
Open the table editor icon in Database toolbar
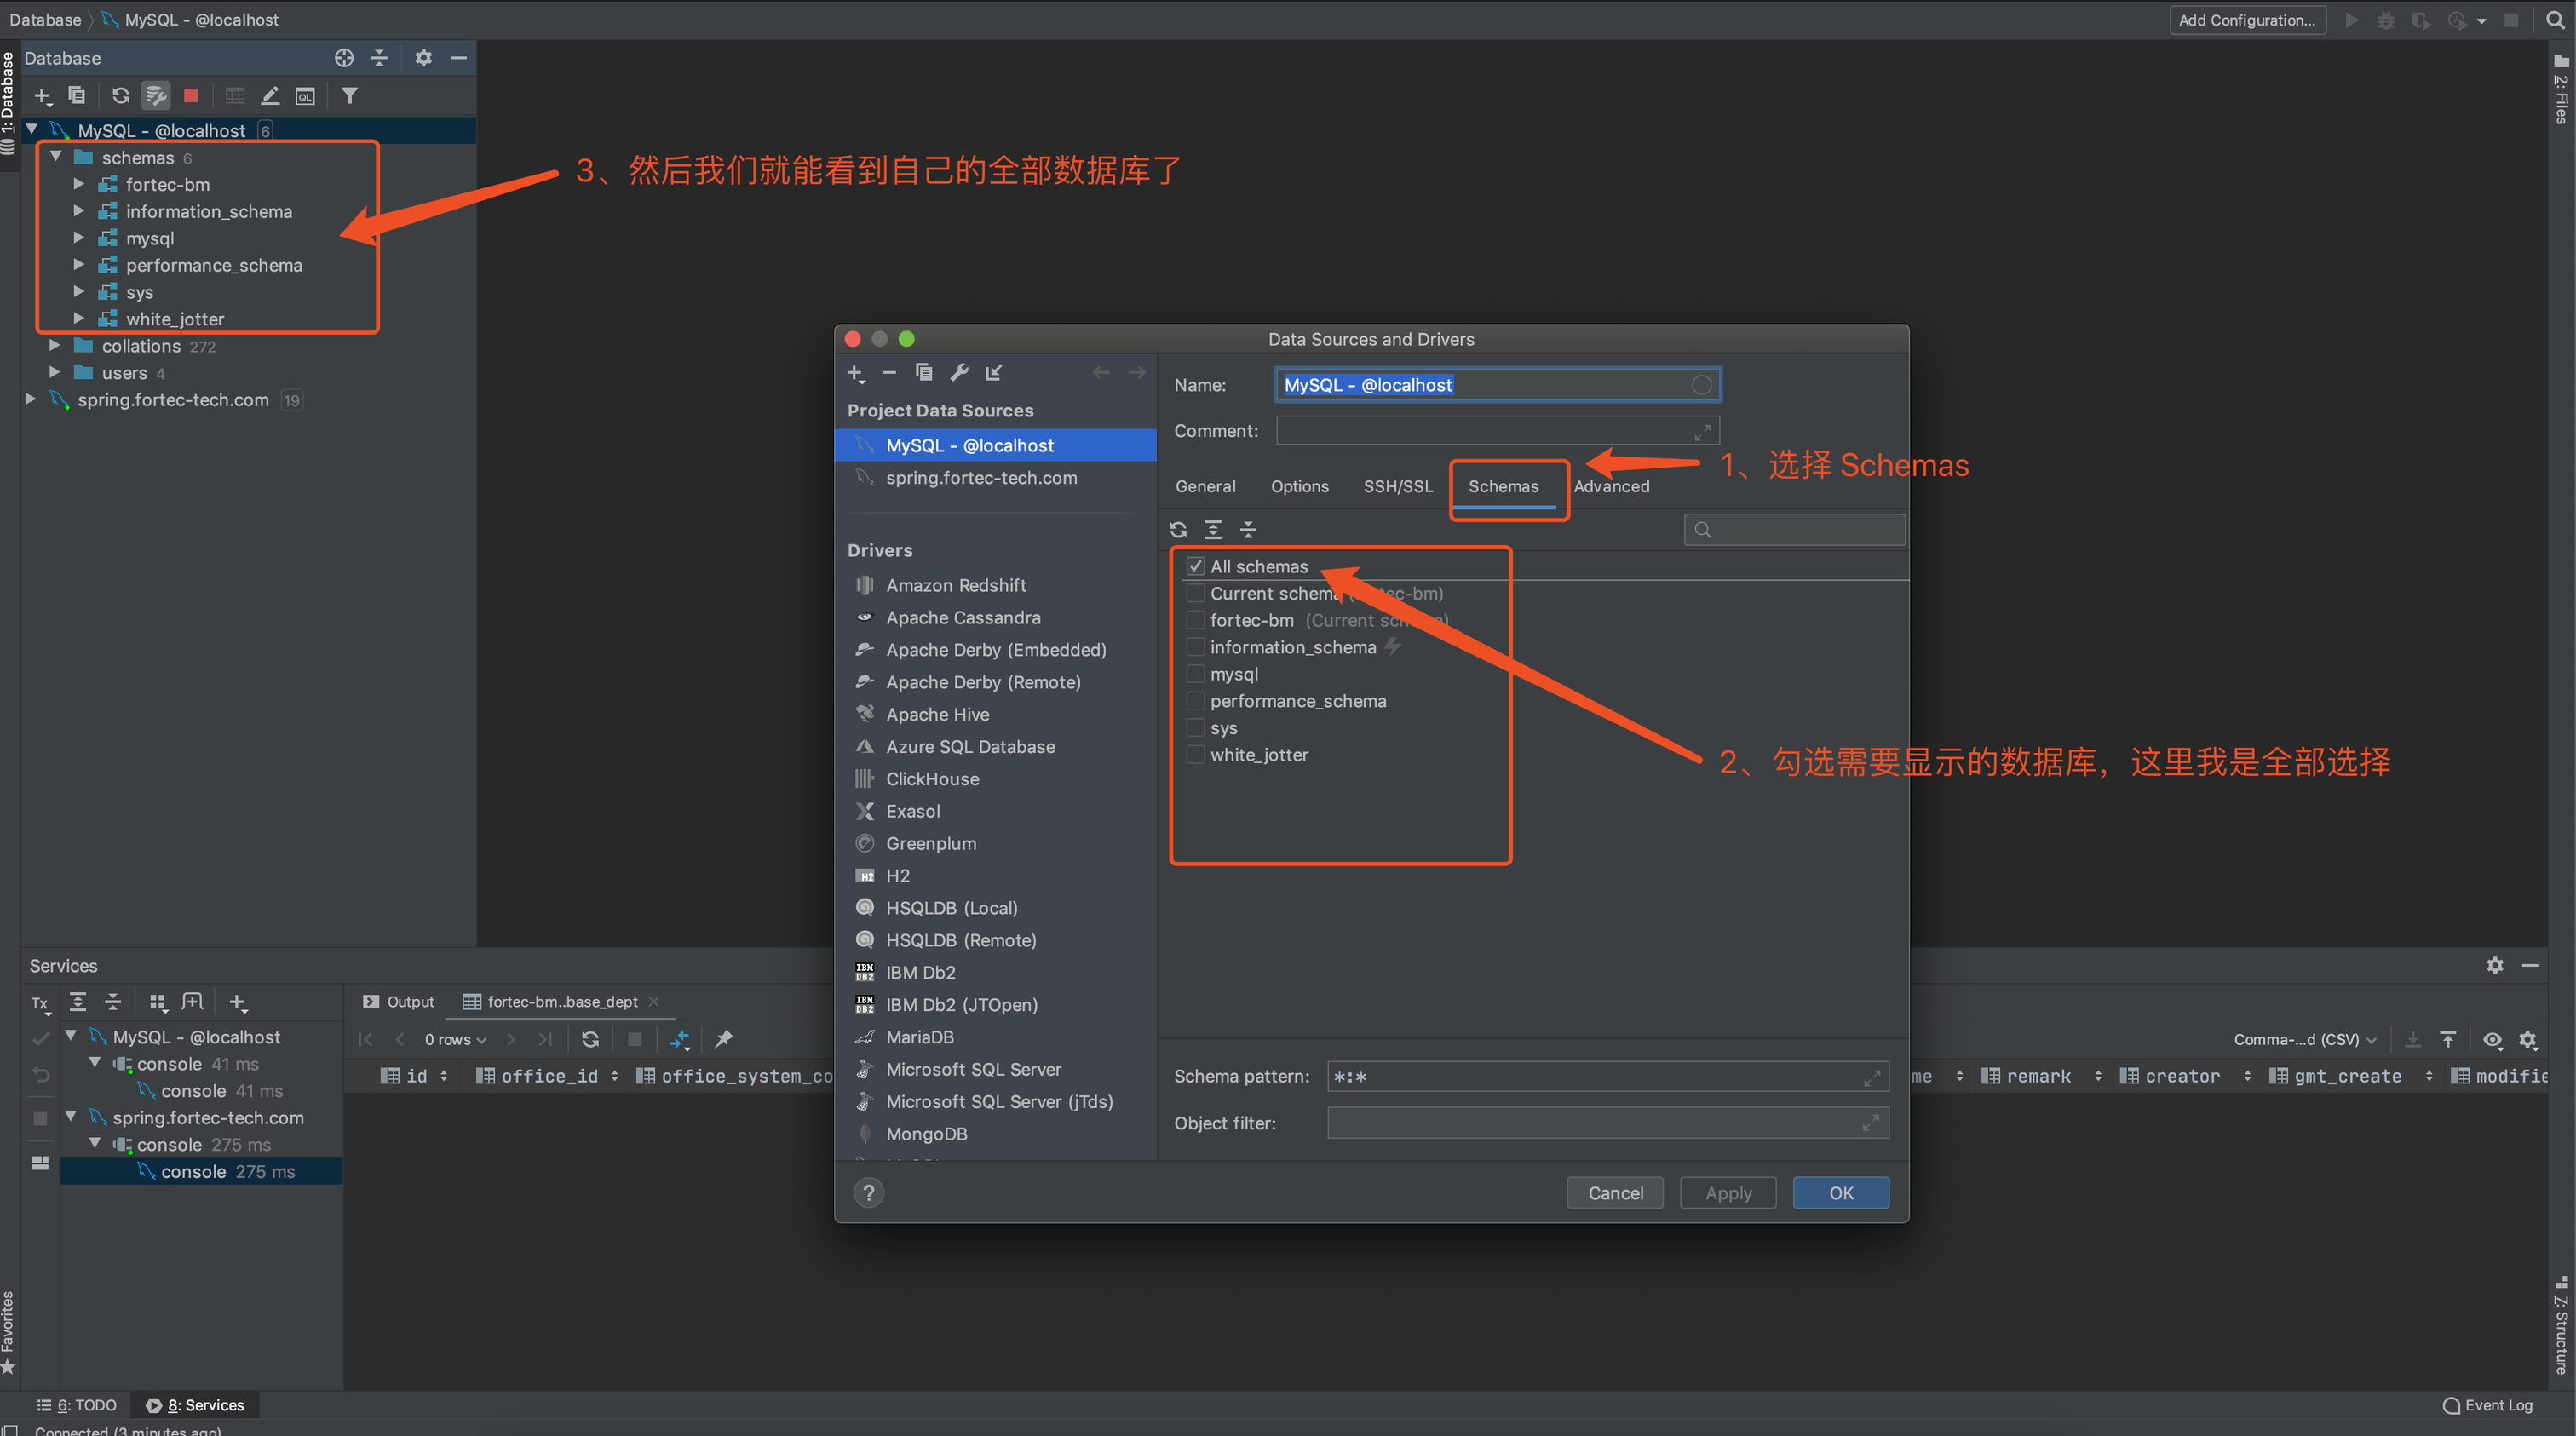235,96
